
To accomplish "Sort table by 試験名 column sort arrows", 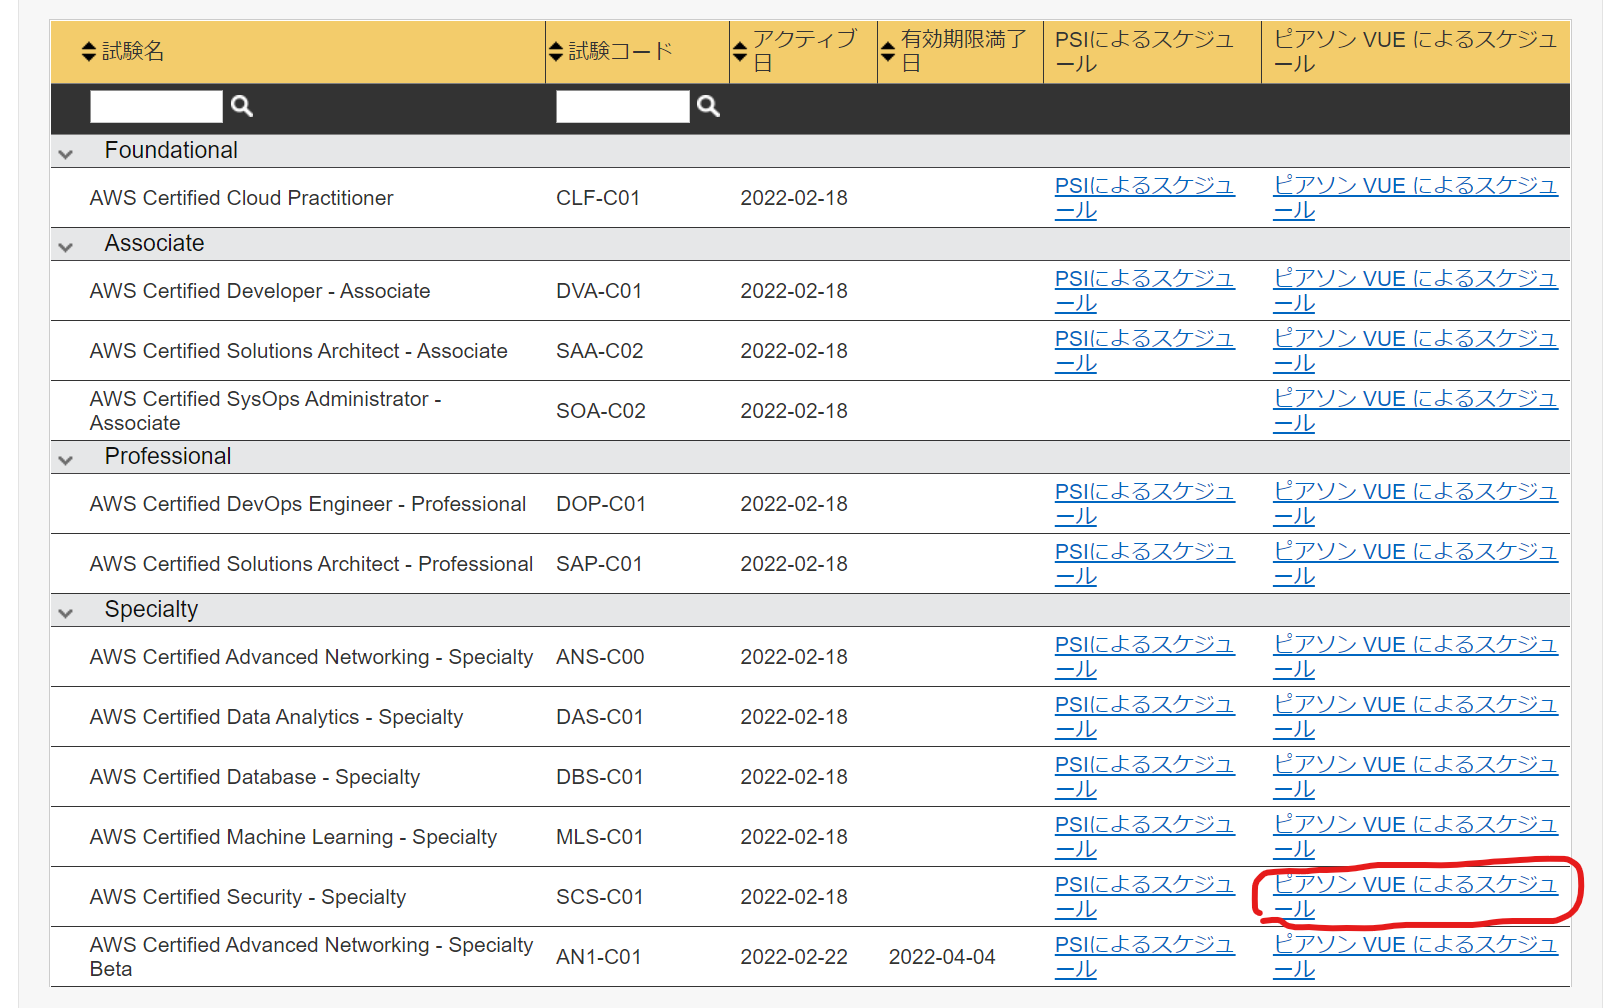I will click(89, 51).
